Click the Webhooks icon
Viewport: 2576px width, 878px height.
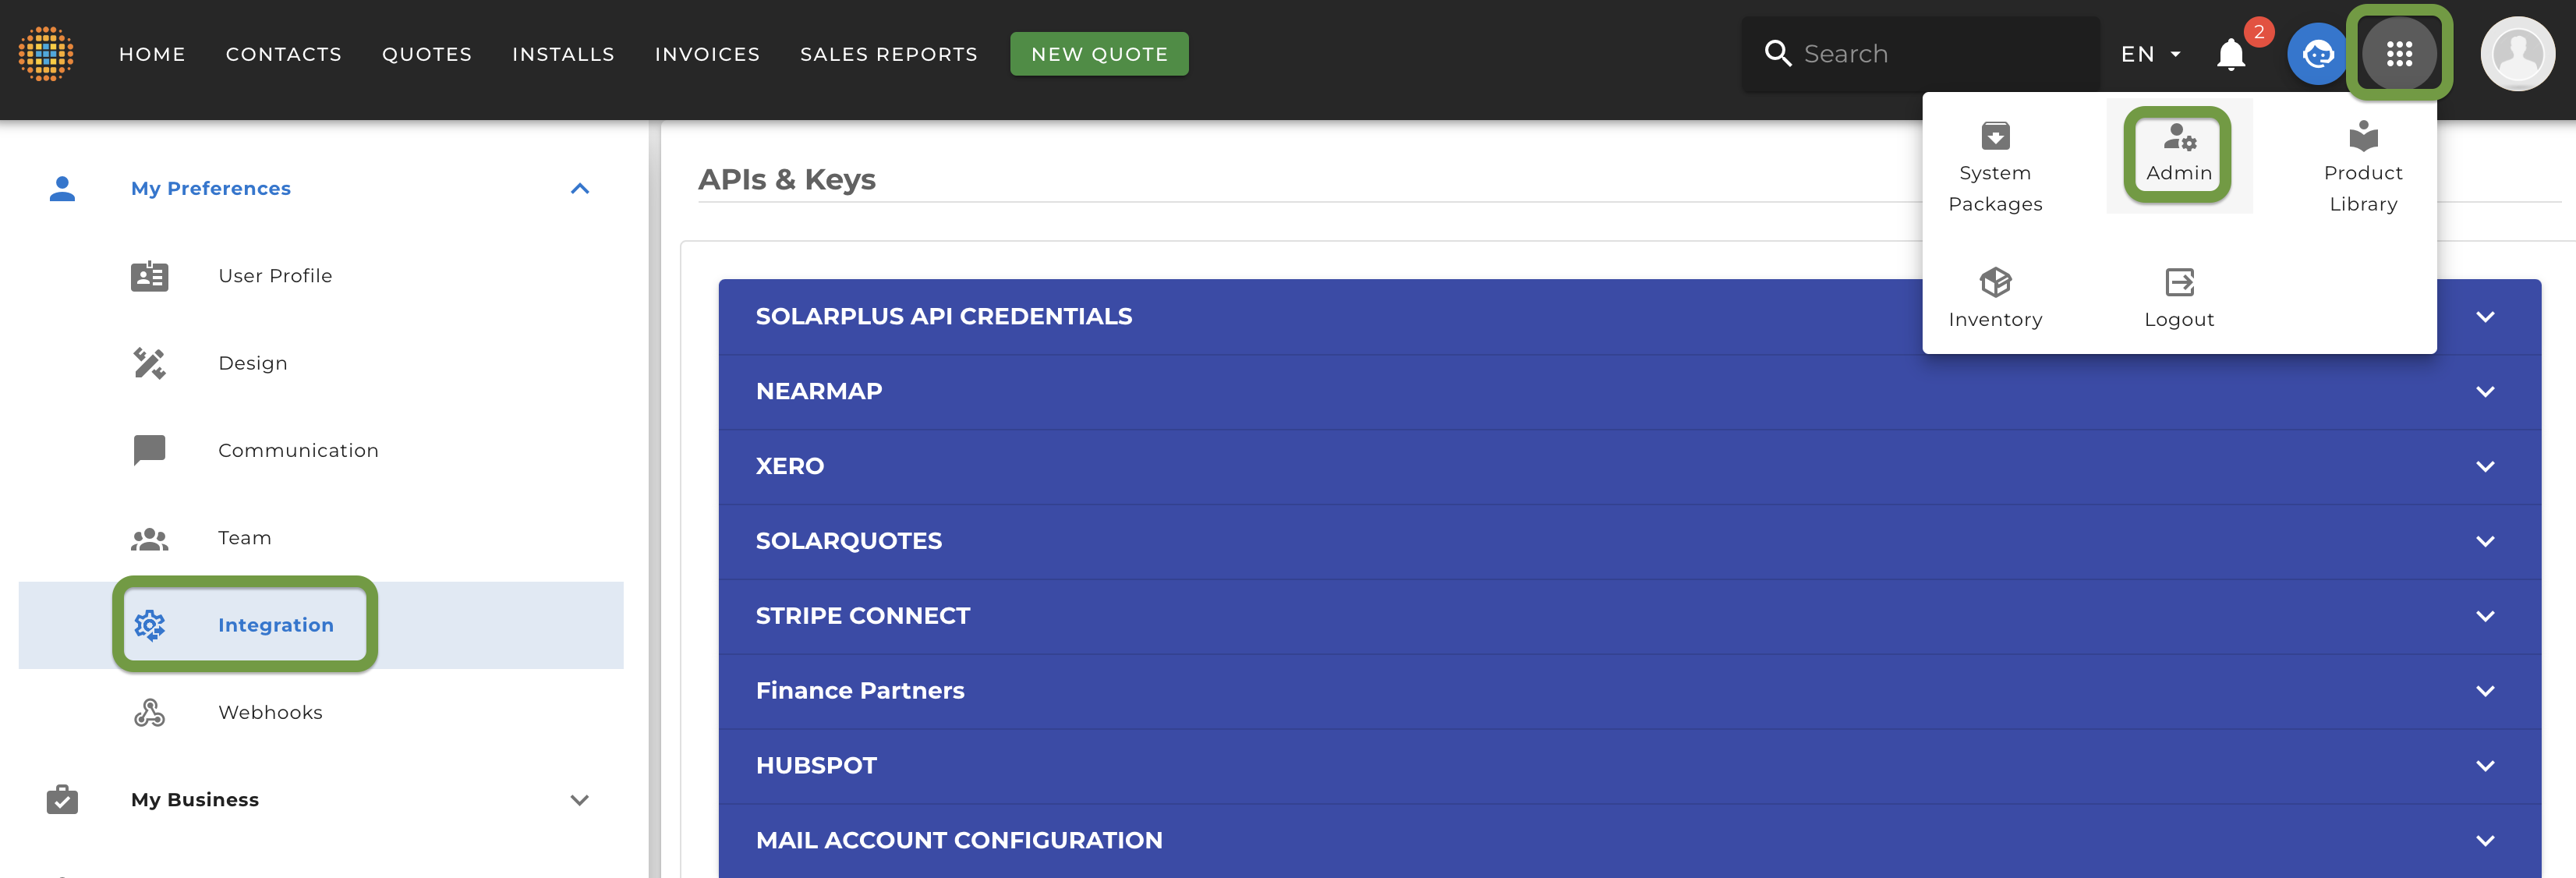click(149, 713)
